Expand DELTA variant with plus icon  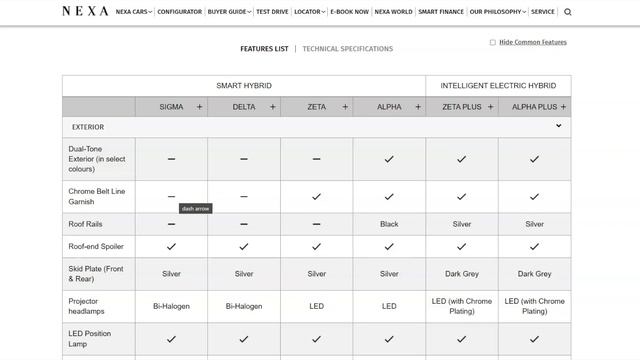273,107
